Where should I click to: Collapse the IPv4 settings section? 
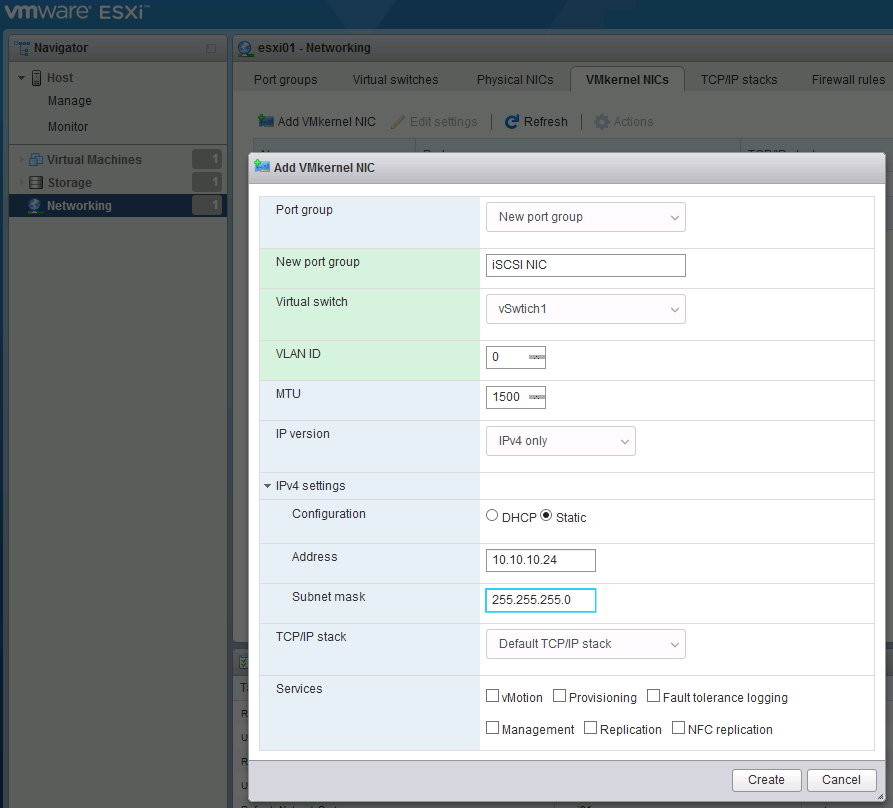(267, 486)
